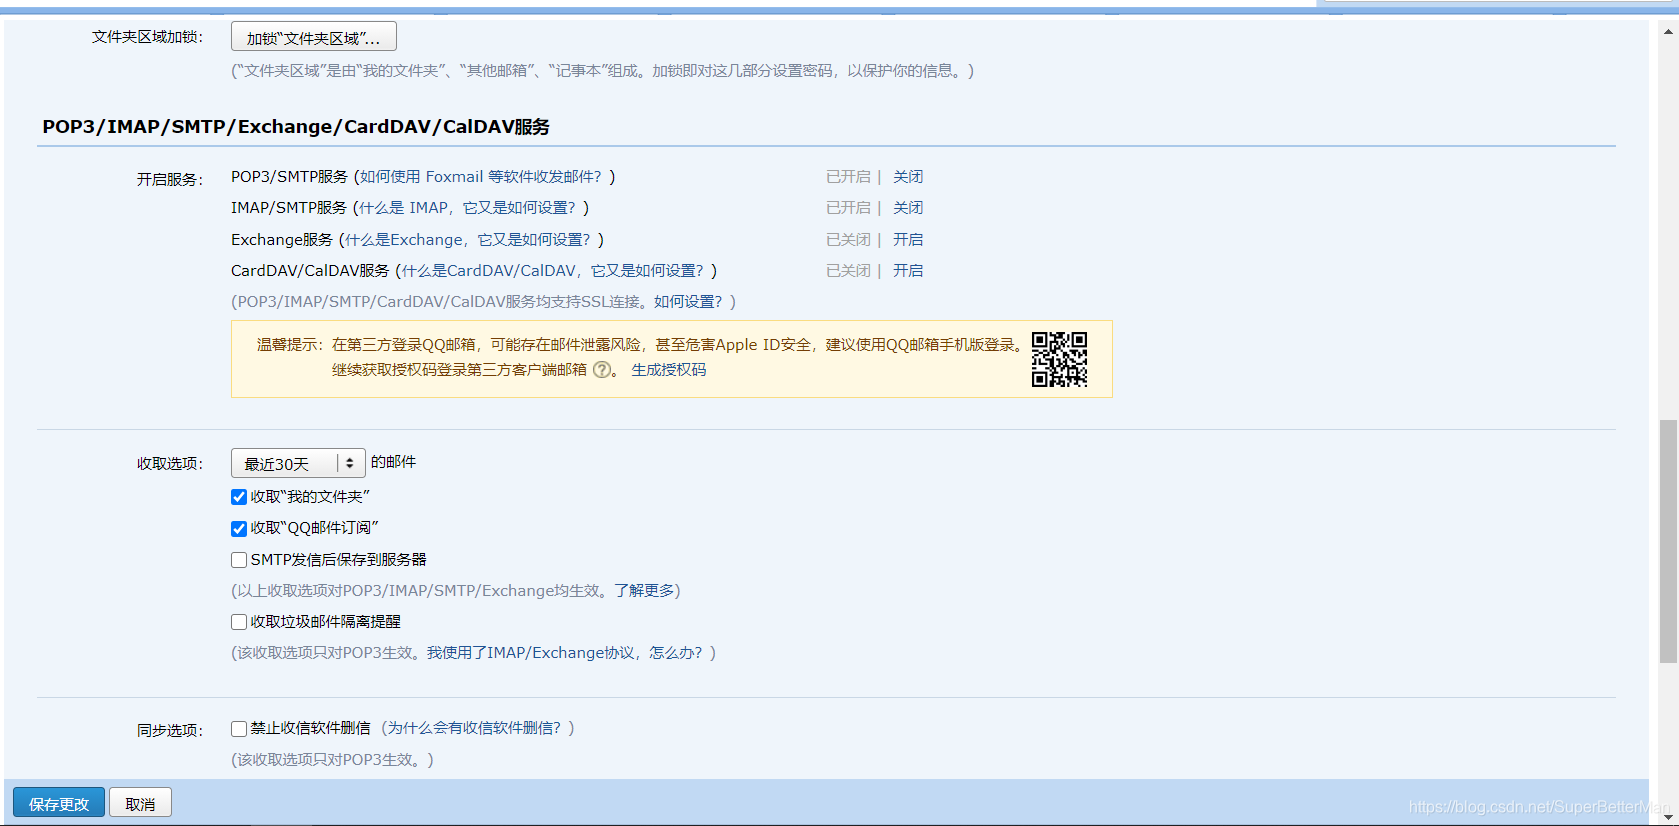This screenshot has width=1679, height=826.
Task: Click the scrollbar up arrow
Action: pyautogui.click(x=1668, y=31)
